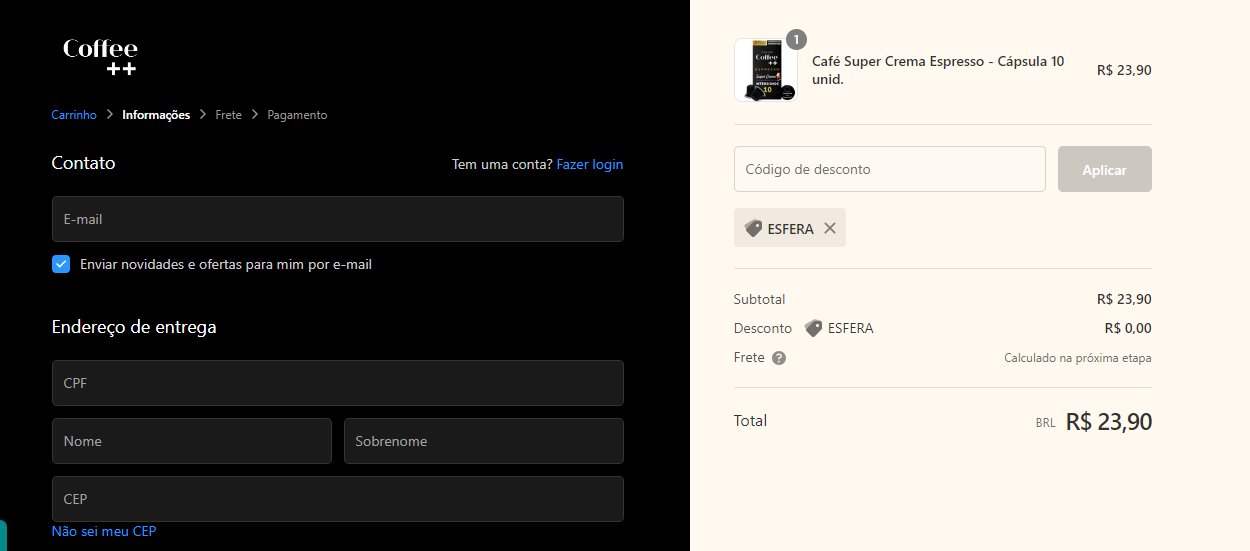Uncheck the email news and offers checkbox
This screenshot has height=551, width=1250.
61,264
